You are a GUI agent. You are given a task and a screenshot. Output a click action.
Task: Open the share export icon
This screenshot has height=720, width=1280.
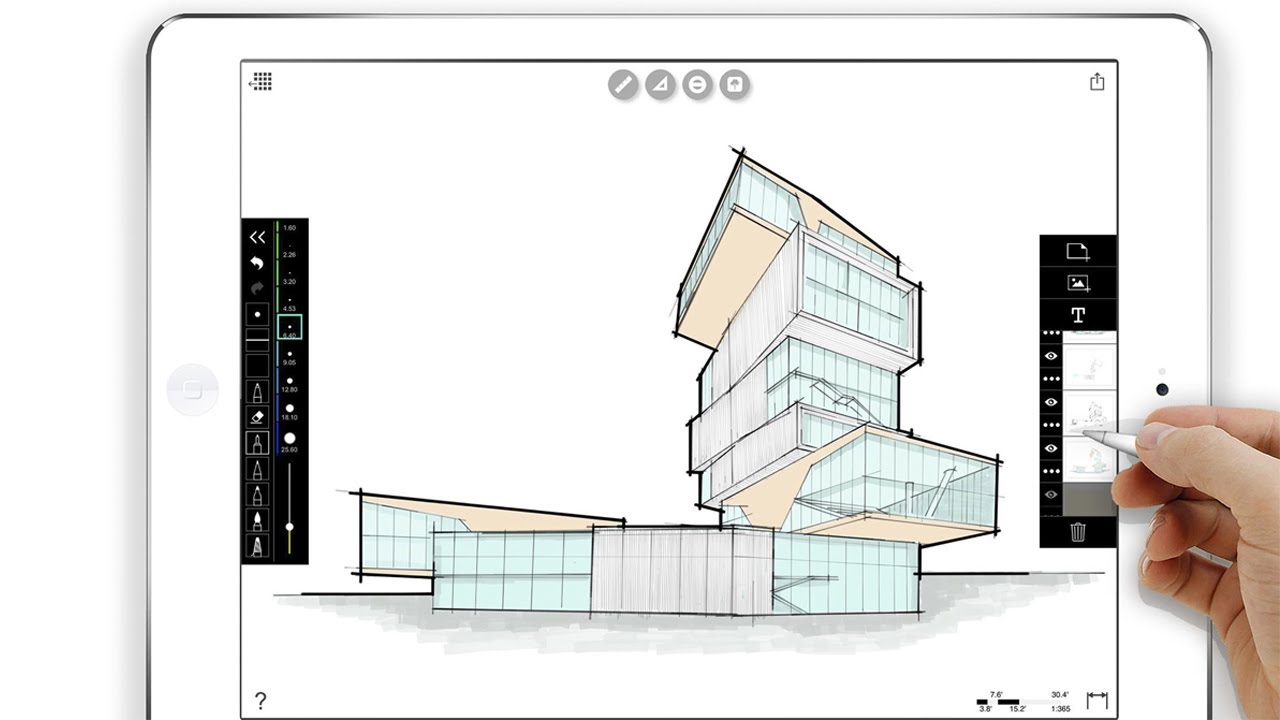tap(1097, 82)
